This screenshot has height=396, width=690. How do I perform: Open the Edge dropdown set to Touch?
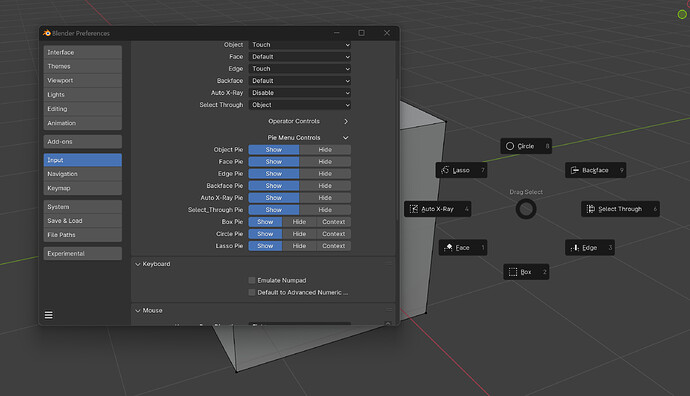click(300, 69)
